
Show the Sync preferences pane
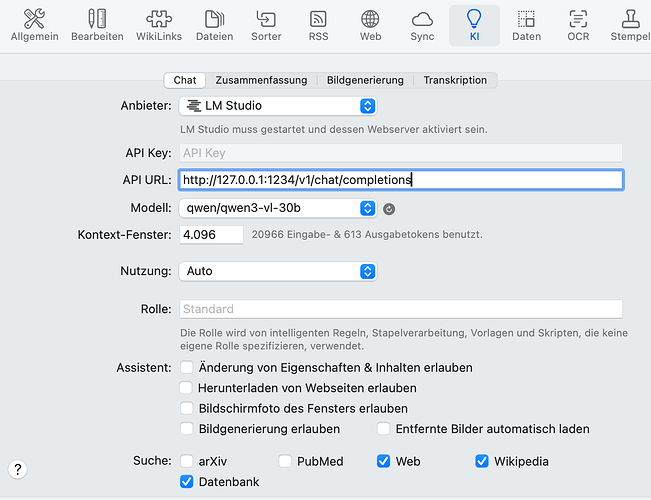(422, 26)
